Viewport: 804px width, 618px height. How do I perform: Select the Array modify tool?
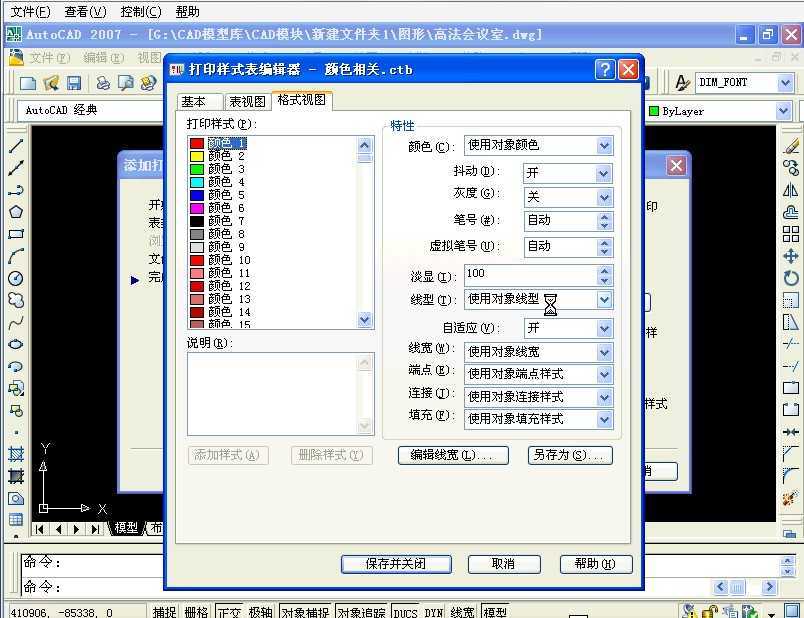(791, 234)
